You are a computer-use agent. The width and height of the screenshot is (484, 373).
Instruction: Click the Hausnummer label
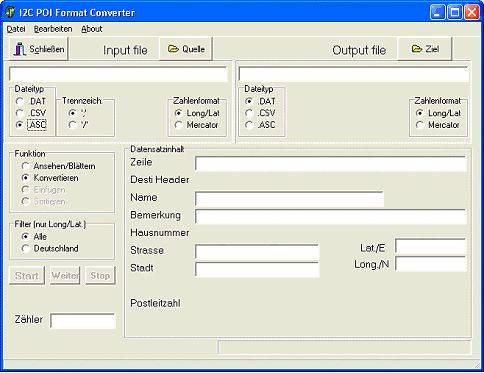point(160,233)
